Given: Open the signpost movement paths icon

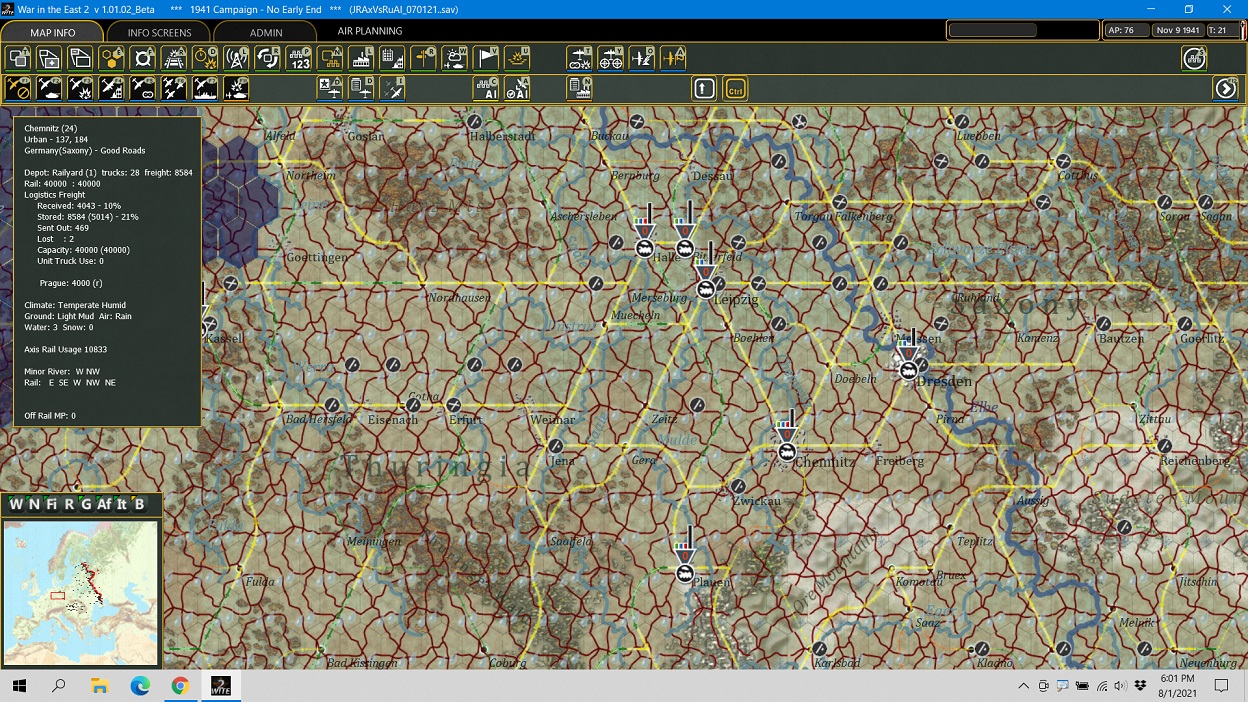Looking at the screenshot, I should (424, 57).
